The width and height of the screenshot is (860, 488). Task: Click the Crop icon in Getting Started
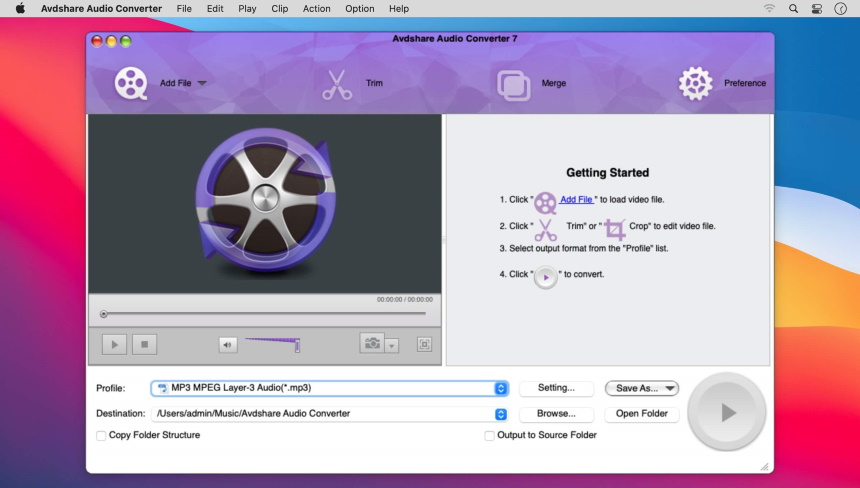[615, 230]
